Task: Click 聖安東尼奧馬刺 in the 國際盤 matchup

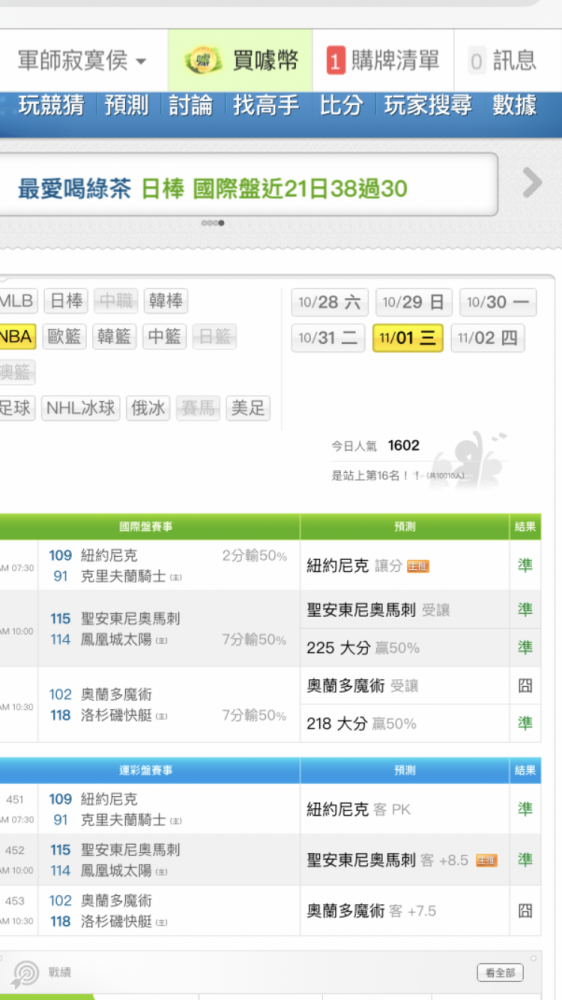Action: 130,619
